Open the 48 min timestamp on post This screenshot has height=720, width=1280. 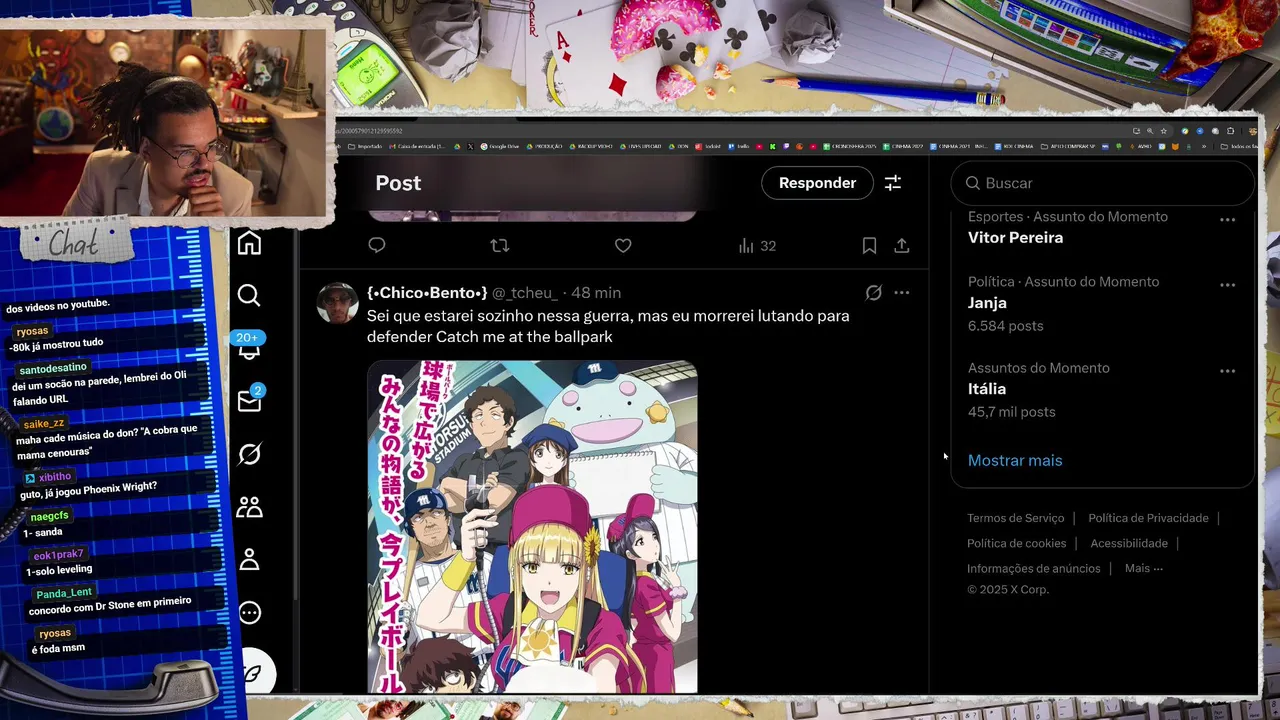(595, 293)
